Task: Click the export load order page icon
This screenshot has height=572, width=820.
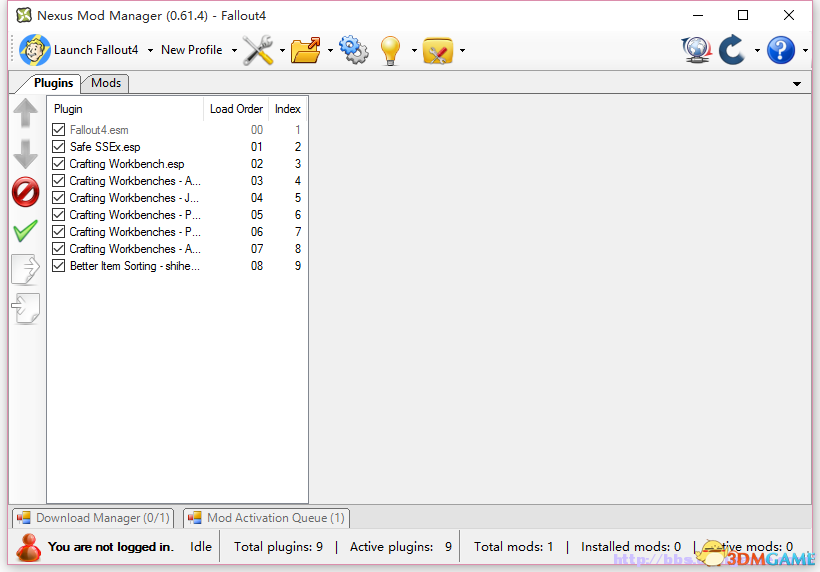Action: tap(26, 269)
